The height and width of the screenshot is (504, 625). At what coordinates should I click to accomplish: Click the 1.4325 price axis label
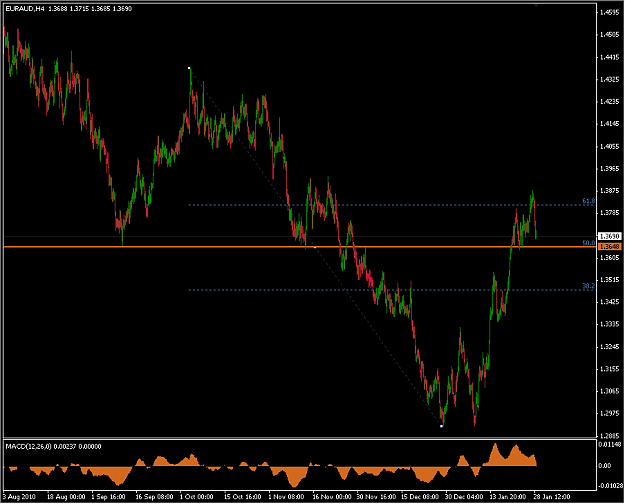pyautogui.click(x=610, y=80)
